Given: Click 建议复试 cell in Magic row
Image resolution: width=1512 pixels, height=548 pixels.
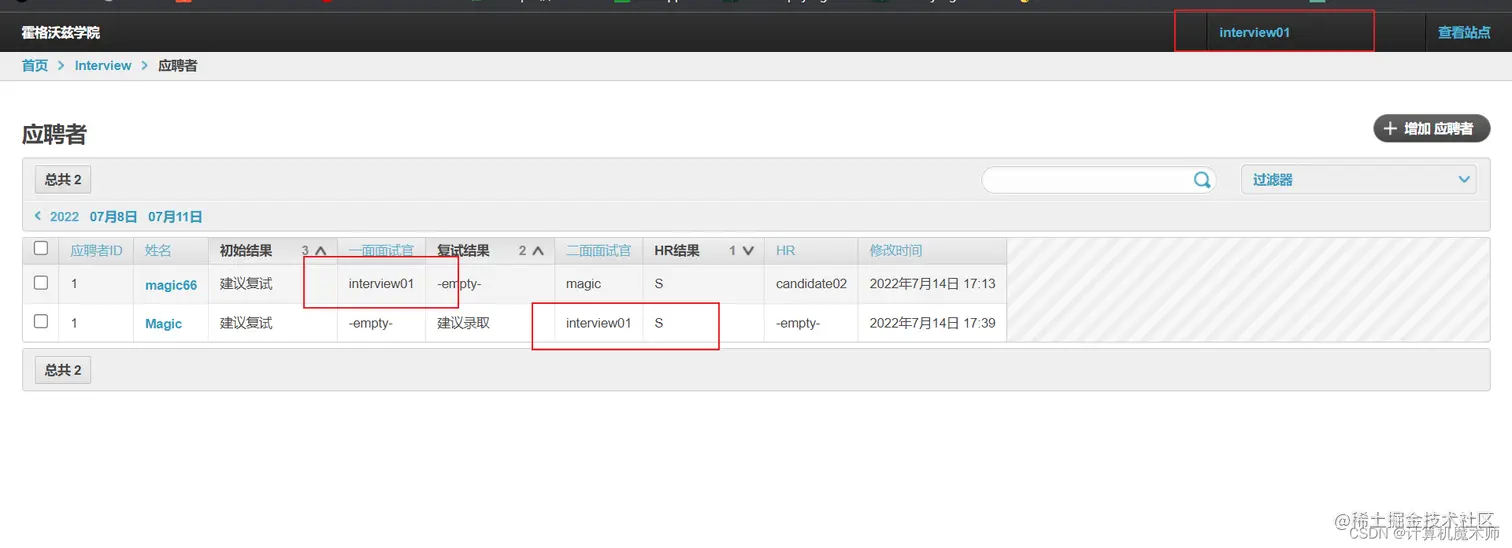Looking at the screenshot, I should click(246, 323).
